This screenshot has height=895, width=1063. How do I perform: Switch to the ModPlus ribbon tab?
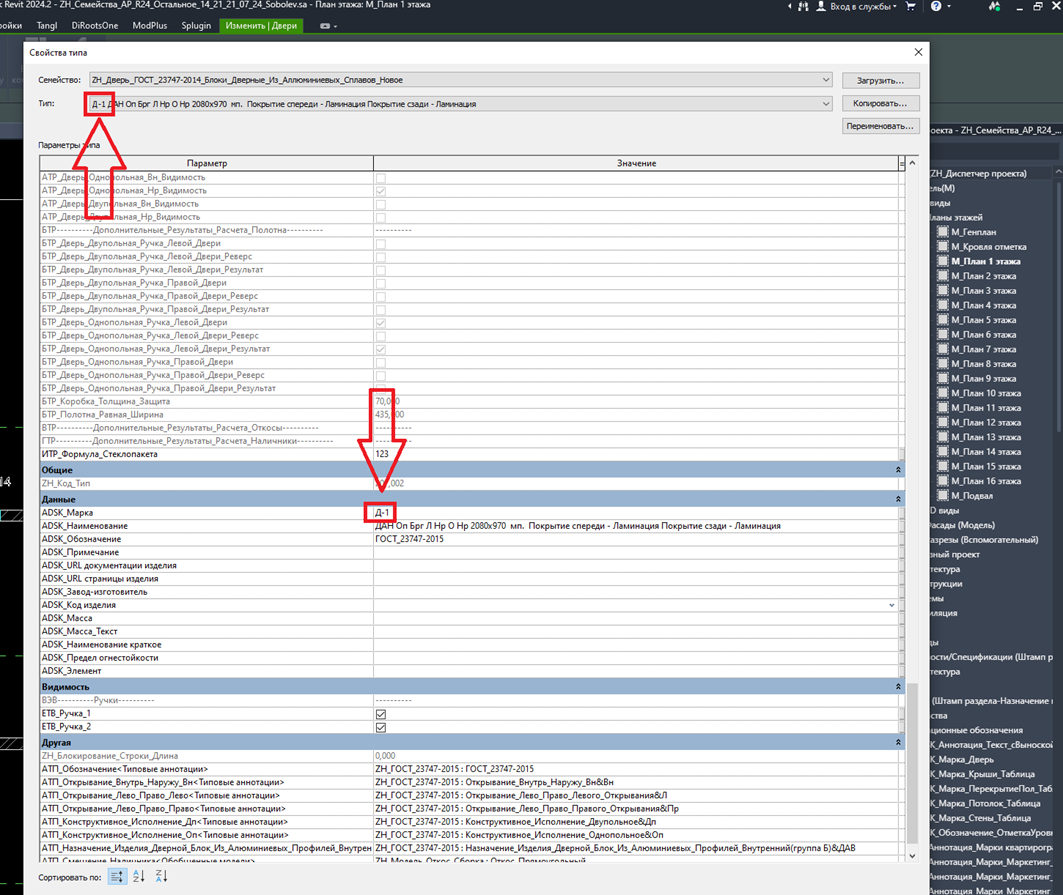coord(150,26)
